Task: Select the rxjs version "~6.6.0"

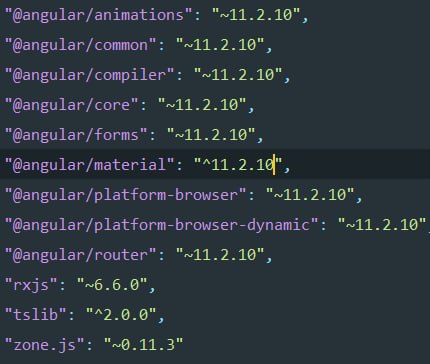Action: point(112,285)
